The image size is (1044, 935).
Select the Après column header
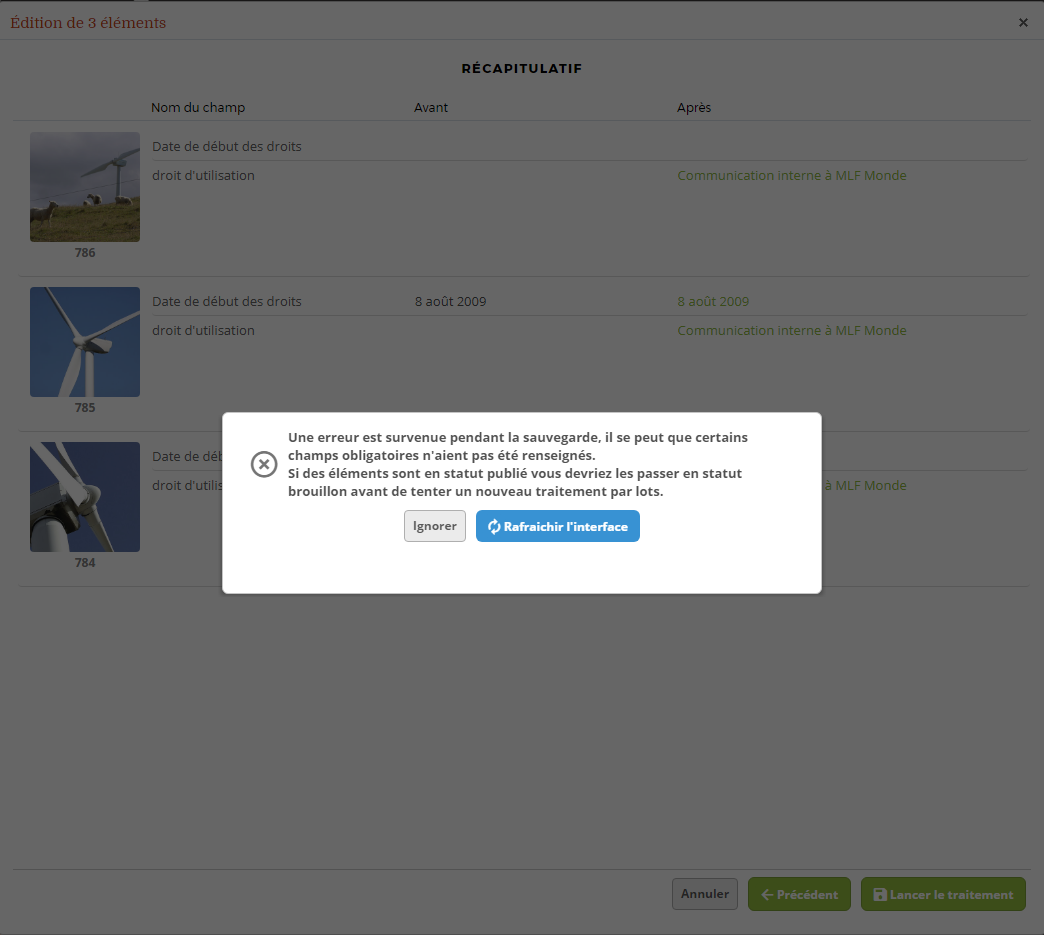click(694, 107)
